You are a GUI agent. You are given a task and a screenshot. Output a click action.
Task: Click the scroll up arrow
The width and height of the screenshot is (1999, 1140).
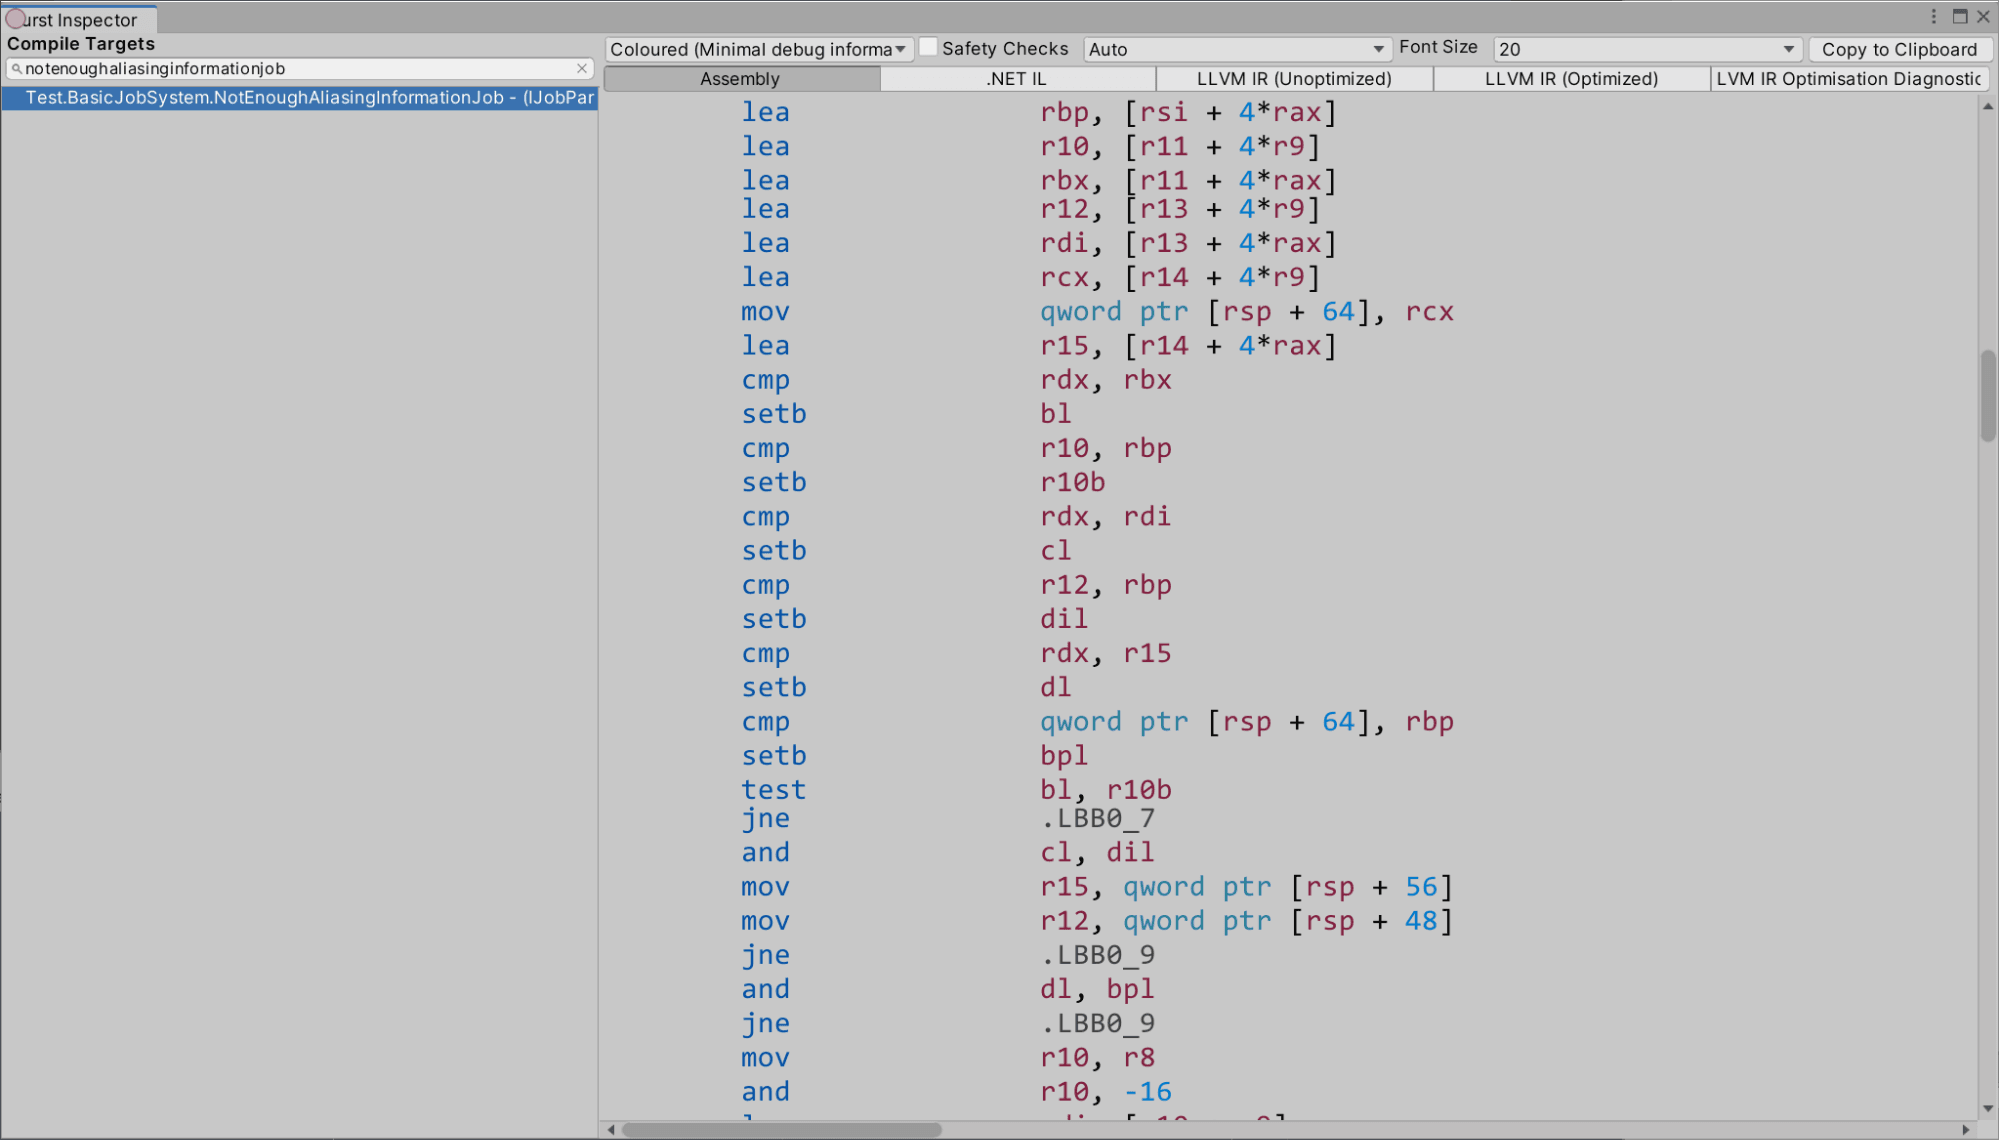(x=1988, y=106)
